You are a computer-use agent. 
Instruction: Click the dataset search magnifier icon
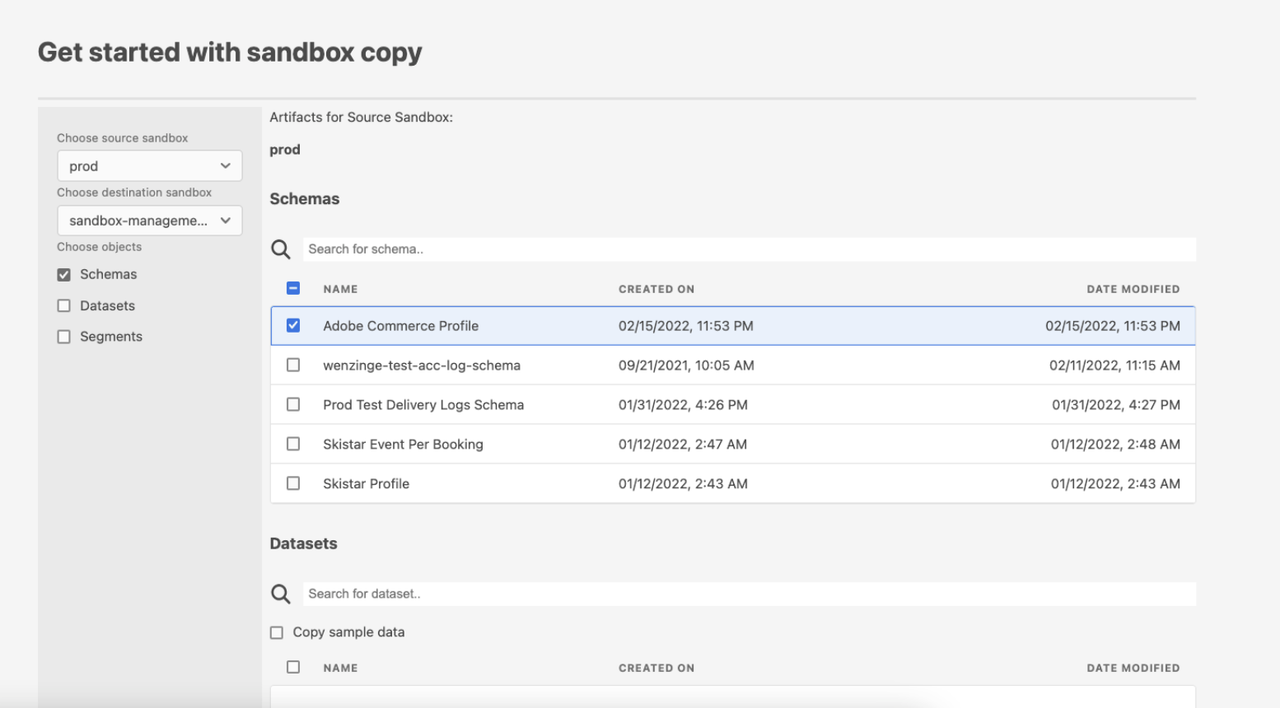click(x=281, y=594)
